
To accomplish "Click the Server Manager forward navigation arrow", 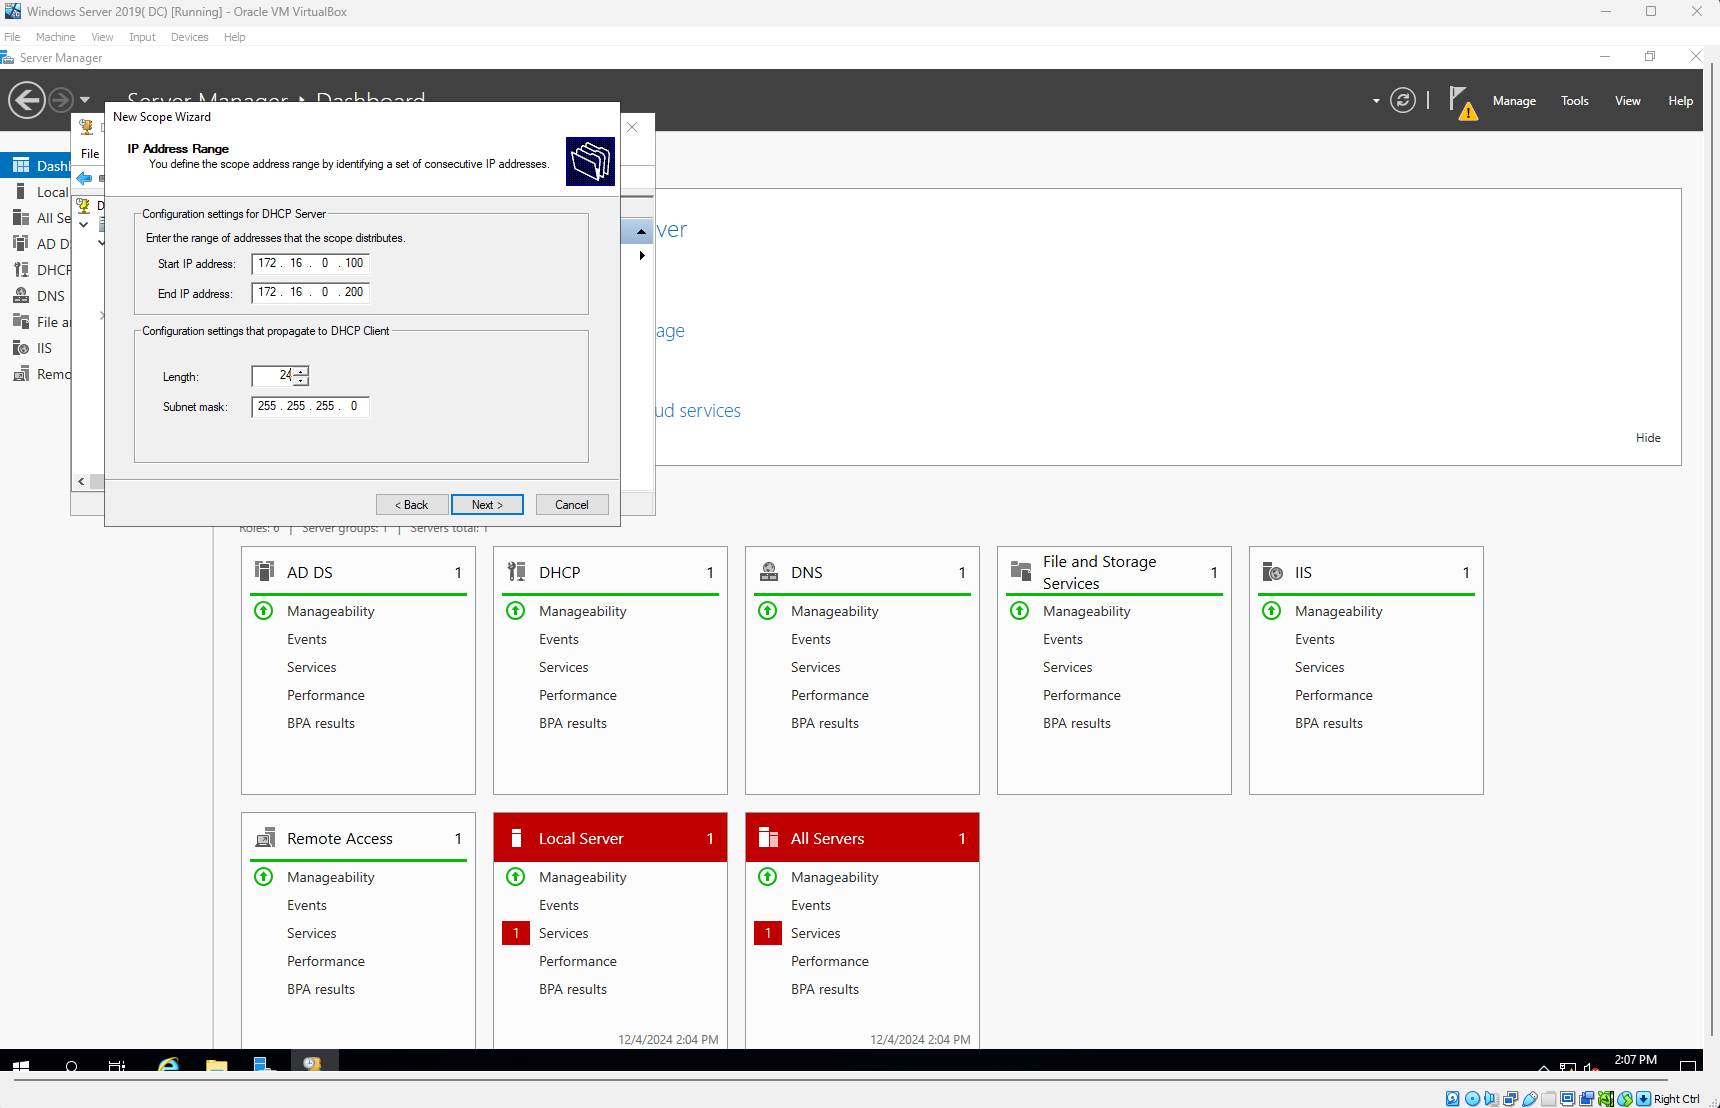I will [61, 100].
